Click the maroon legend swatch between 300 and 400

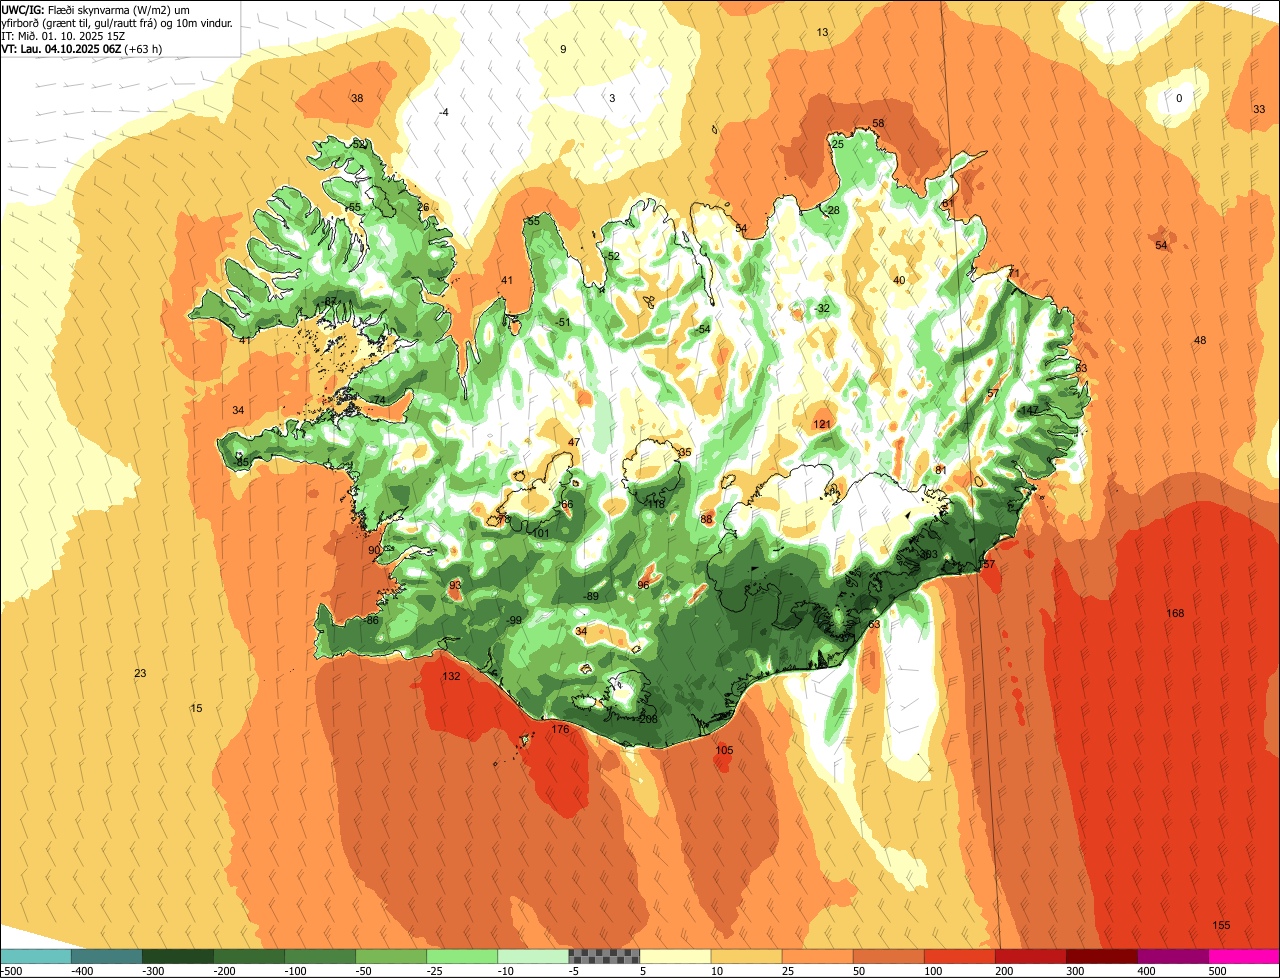[x=1102, y=957]
